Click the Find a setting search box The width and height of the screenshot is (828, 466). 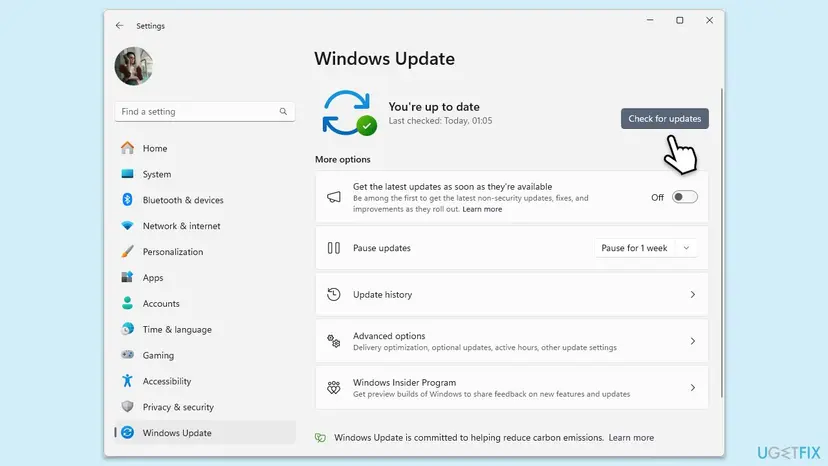[x=205, y=111]
